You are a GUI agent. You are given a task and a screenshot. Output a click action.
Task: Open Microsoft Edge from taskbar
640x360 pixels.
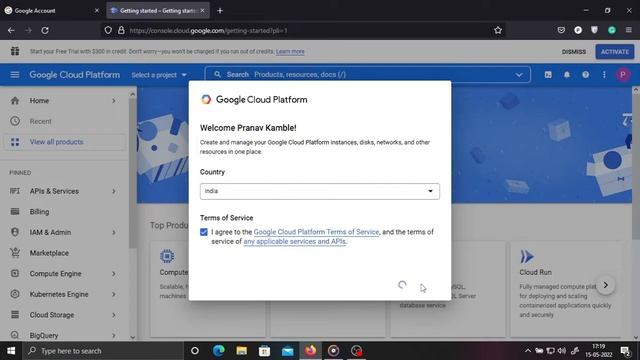click(218, 351)
